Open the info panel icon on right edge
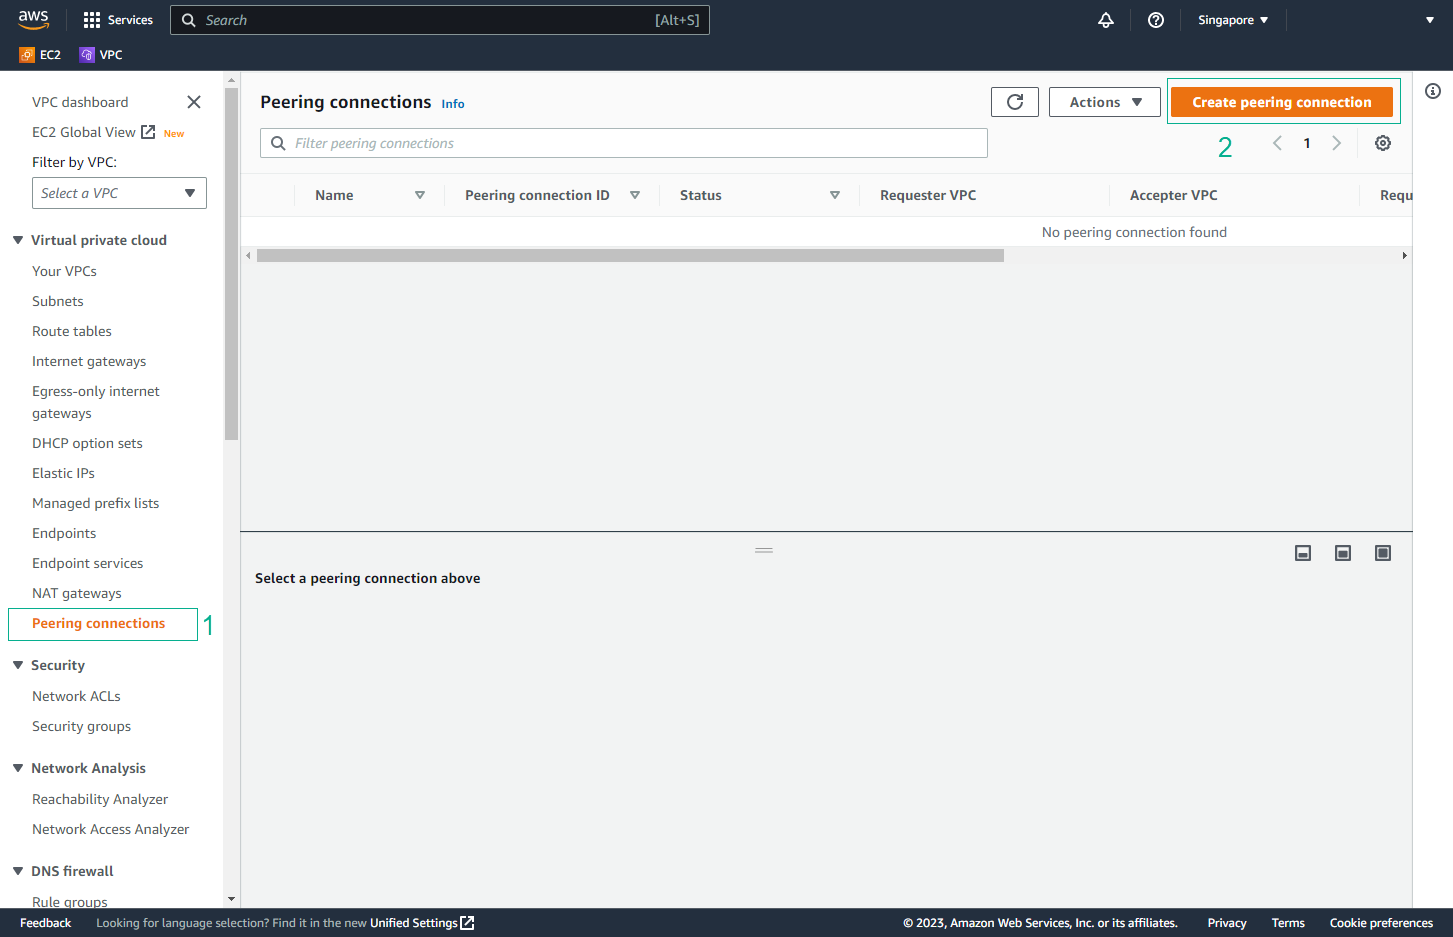The width and height of the screenshot is (1453, 937). [1433, 91]
